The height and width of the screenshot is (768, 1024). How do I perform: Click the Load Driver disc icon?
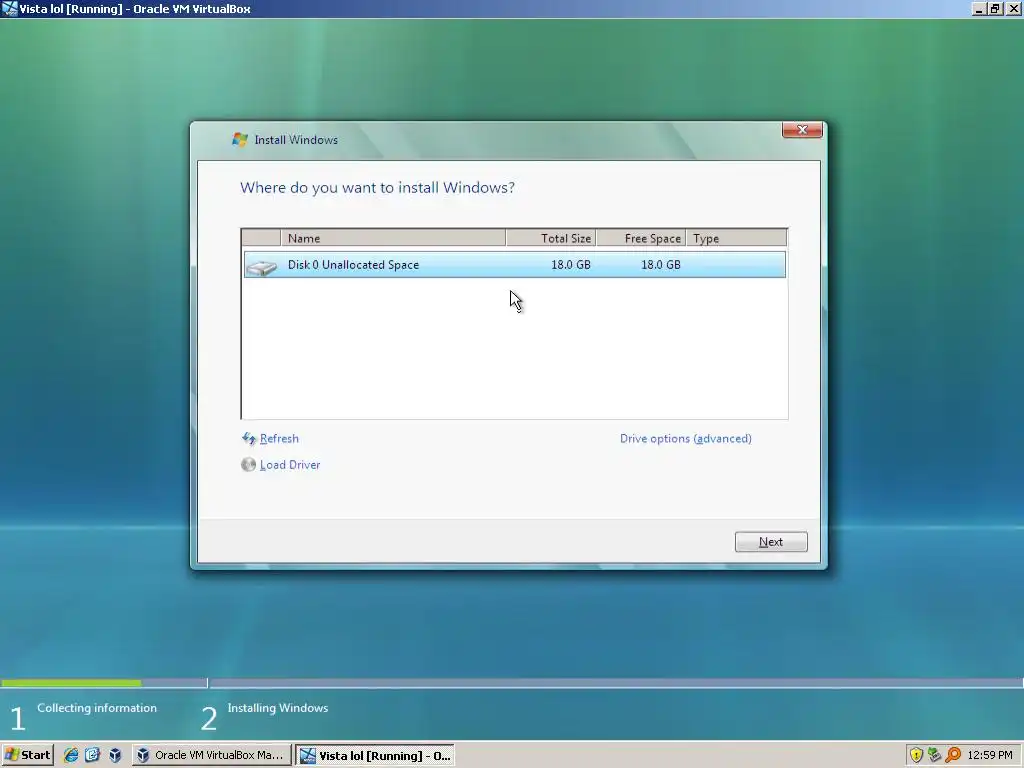point(248,464)
